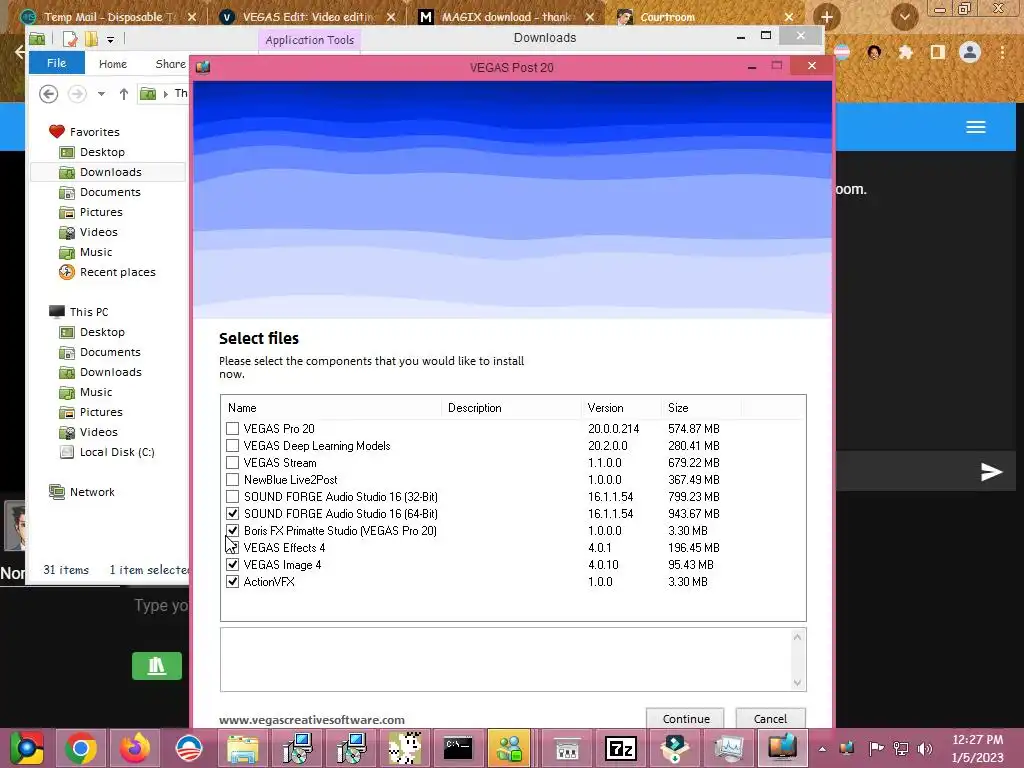Click the volume speaker tray icon
The height and width of the screenshot is (768, 1024).
tap(925, 748)
